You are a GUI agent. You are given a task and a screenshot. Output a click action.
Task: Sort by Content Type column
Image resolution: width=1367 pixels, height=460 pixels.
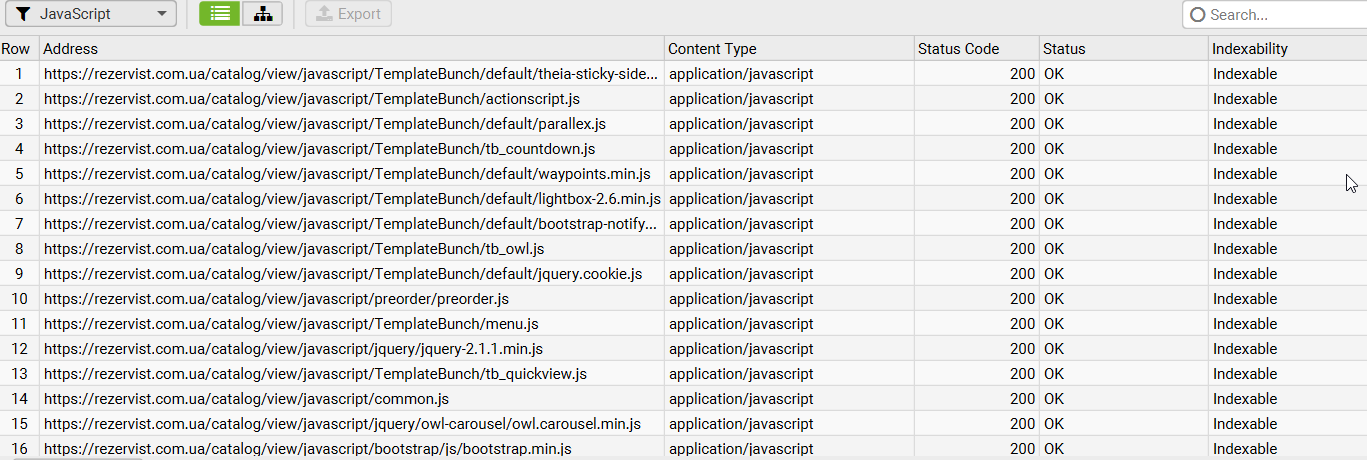click(x=712, y=48)
